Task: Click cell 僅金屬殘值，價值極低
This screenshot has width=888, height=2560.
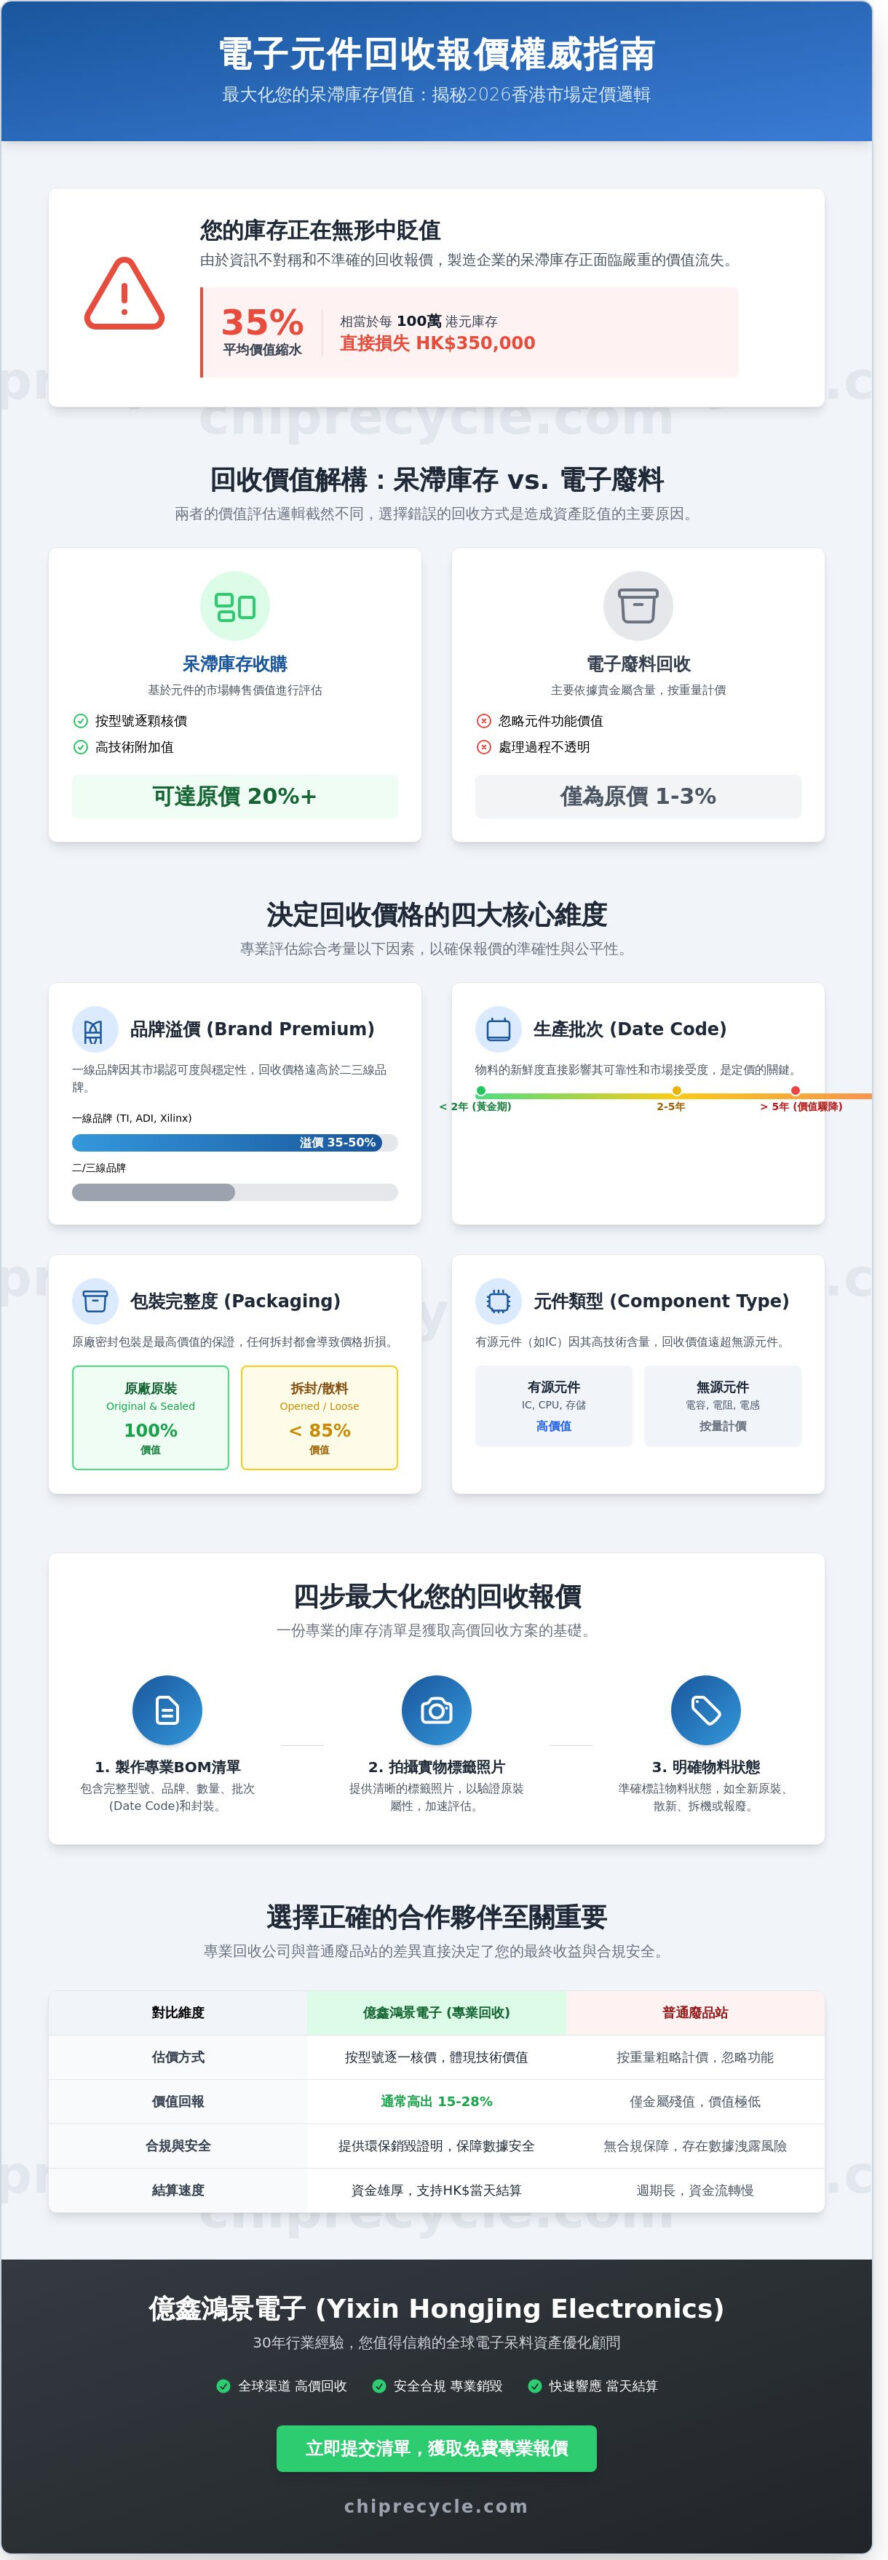Action: click(695, 2102)
